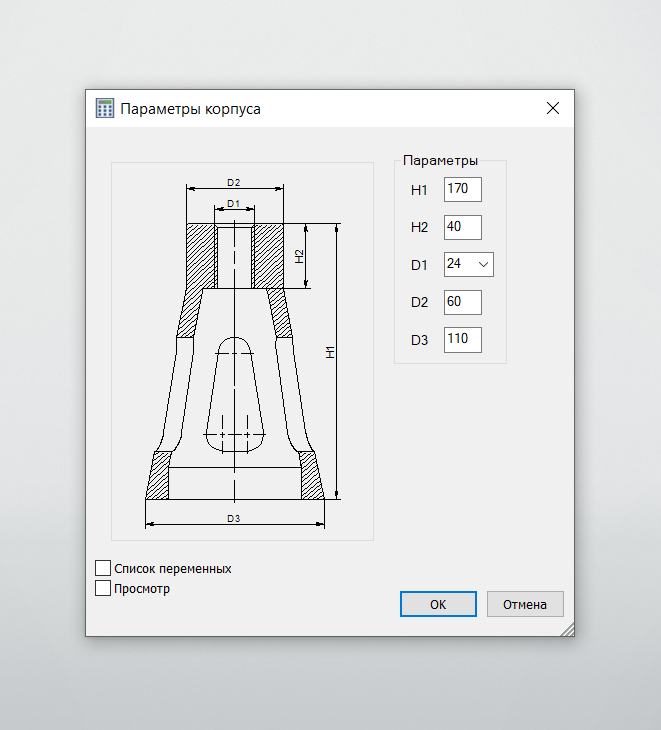Click the D1 parameter label
Image resolution: width=661 pixels, height=730 pixels.
point(419,265)
